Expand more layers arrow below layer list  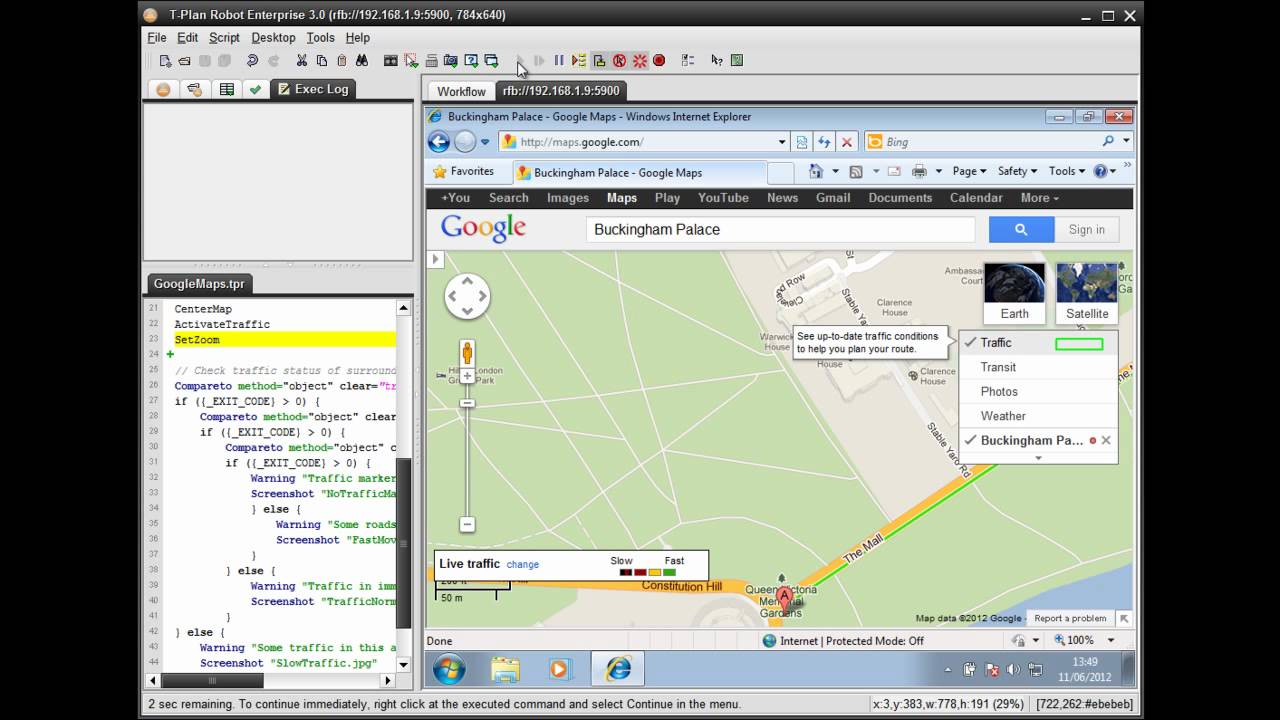[x=1038, y=458]
